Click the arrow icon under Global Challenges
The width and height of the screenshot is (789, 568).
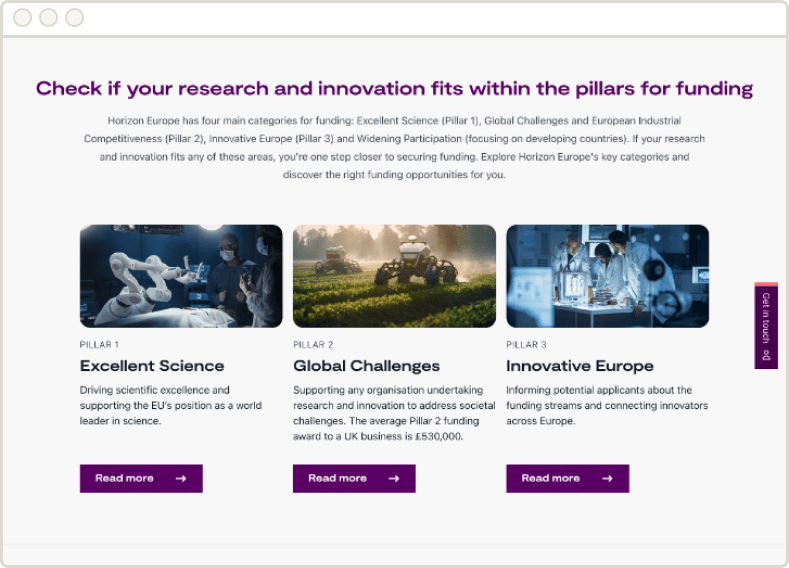tap(394, 479)
